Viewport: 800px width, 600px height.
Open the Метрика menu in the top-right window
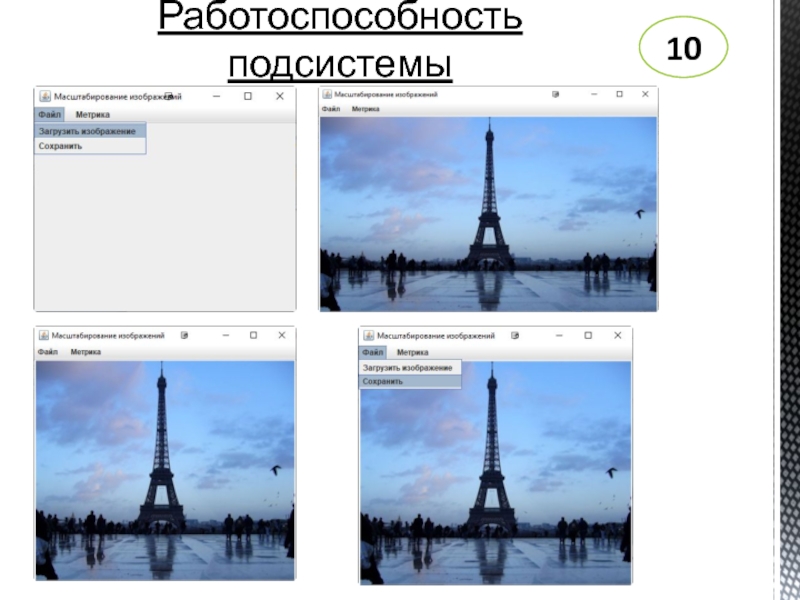pyautogui.click(x=365, y=108)
